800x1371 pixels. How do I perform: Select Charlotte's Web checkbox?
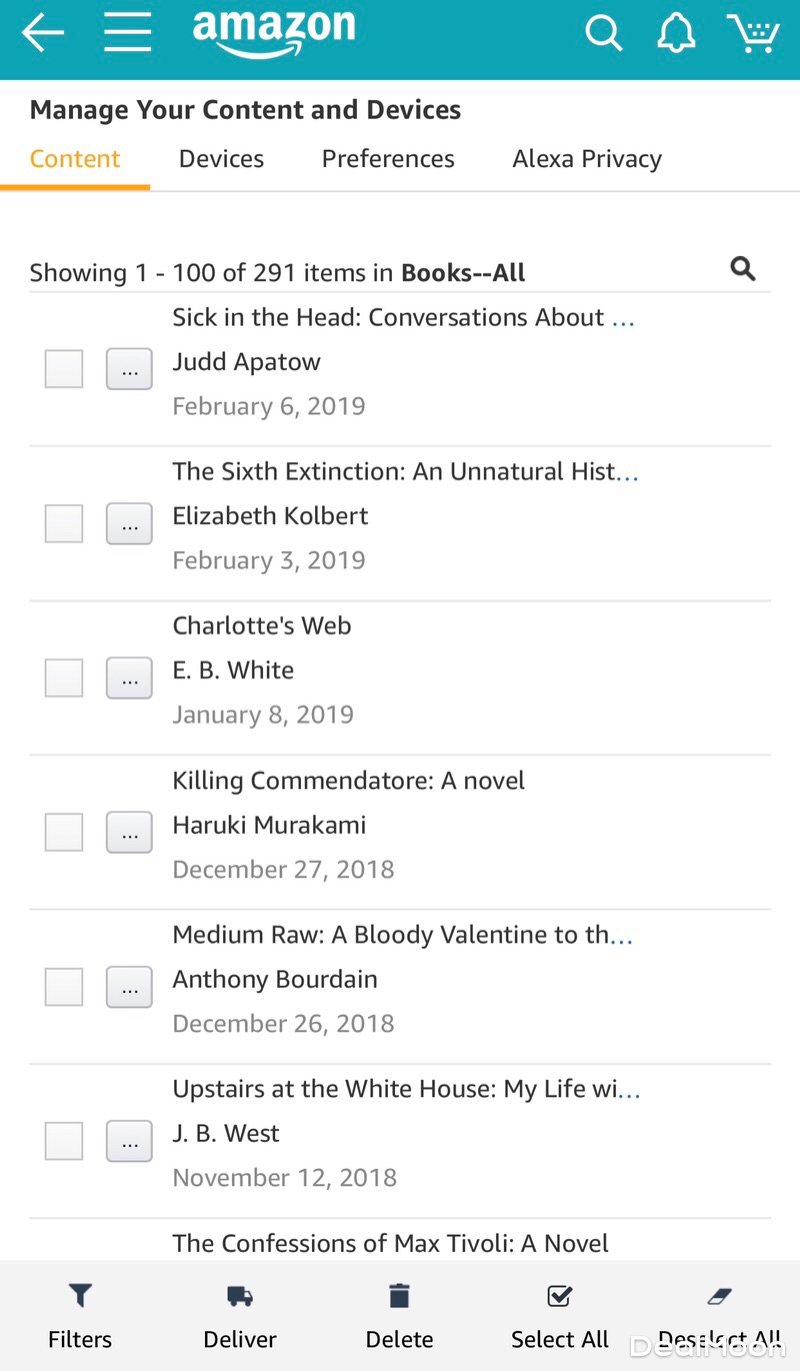tap(64, 678)
